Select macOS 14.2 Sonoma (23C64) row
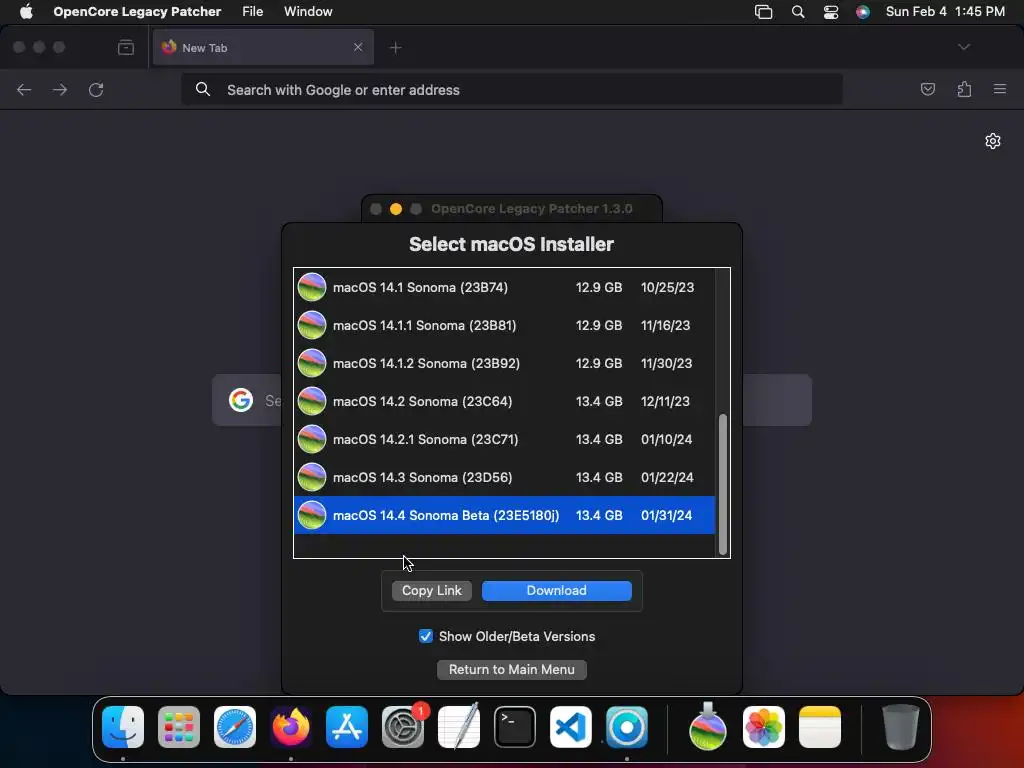1024x768 pixels. [x=504, y=401]
